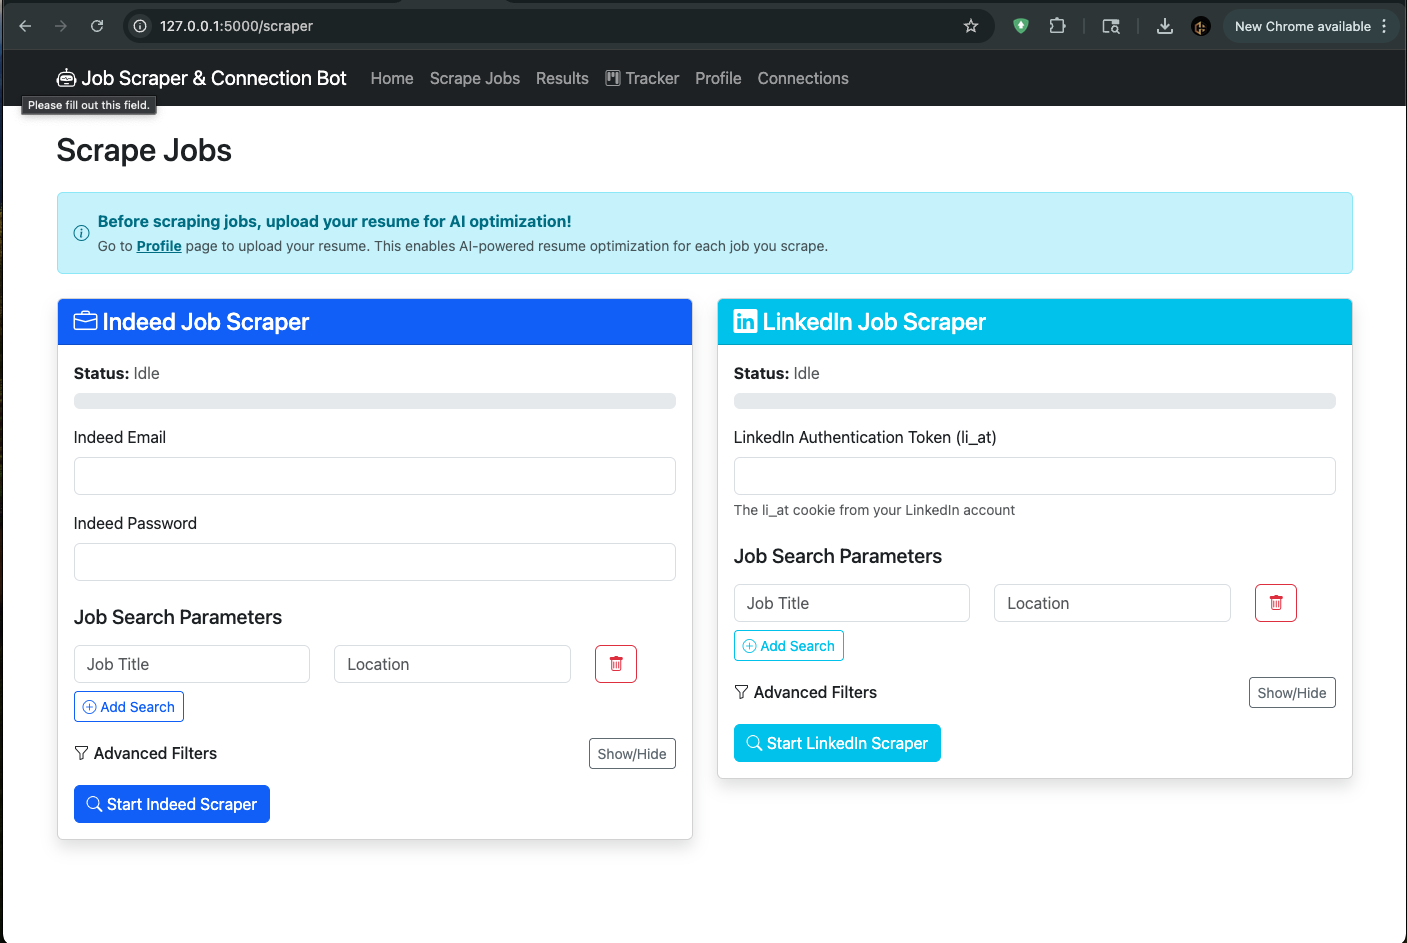1407x943 pixels.
Task: Start the Indeed Scraper
Action: 172,804
